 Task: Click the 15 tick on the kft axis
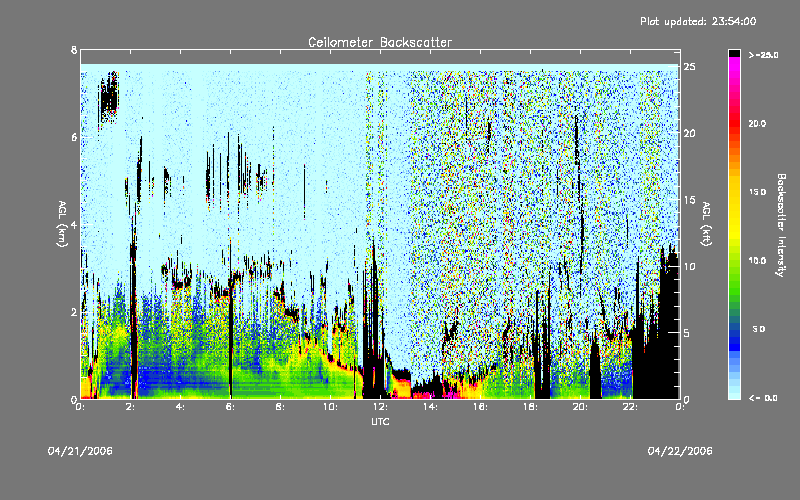click(x=689, y=200)
